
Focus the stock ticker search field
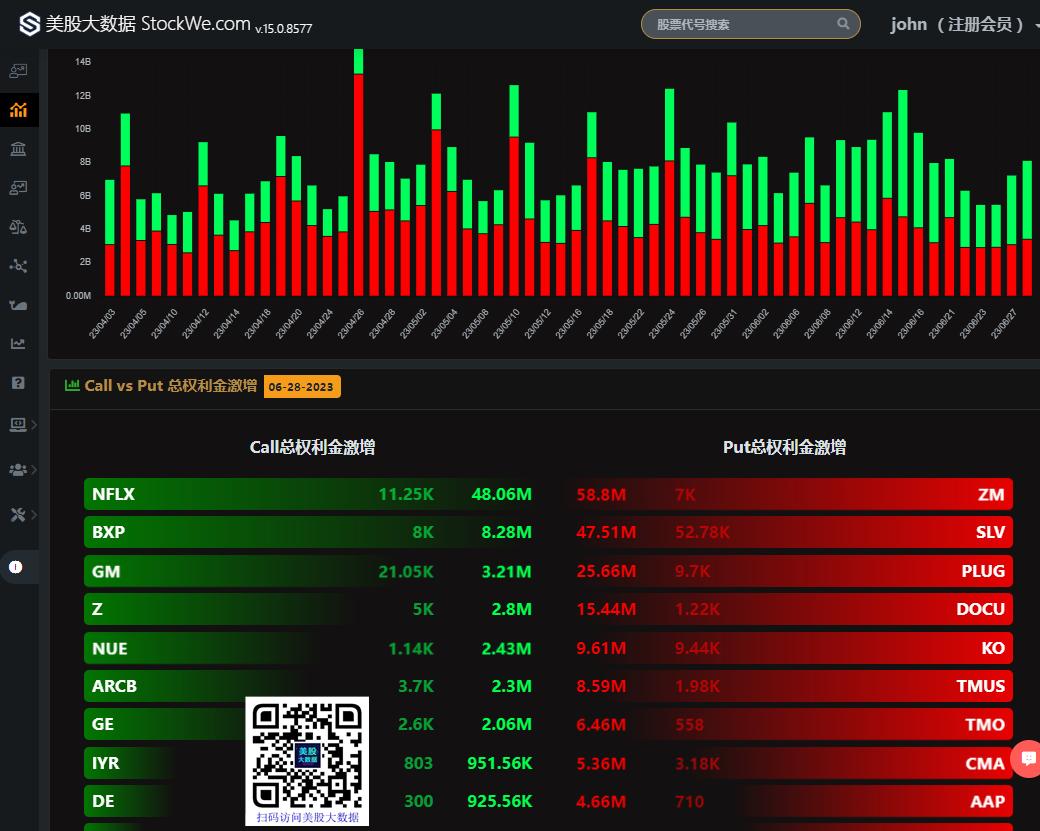click(751, 24)
